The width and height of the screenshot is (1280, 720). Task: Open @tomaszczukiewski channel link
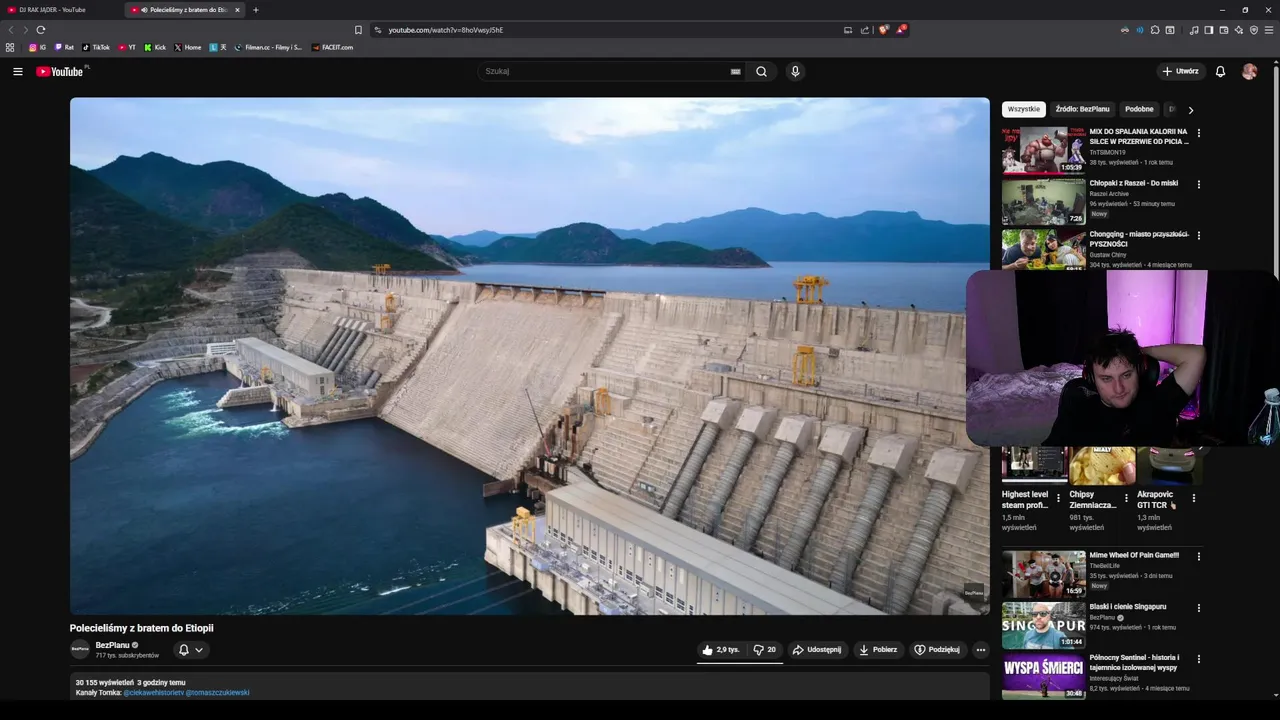pyautogui.click(x=217, y=692)
